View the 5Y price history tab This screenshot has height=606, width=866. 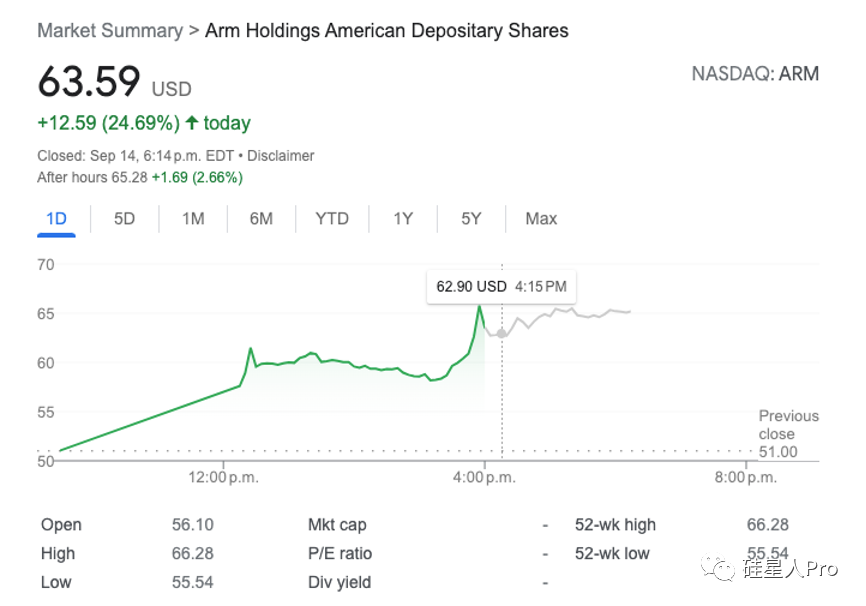[471, 218]
